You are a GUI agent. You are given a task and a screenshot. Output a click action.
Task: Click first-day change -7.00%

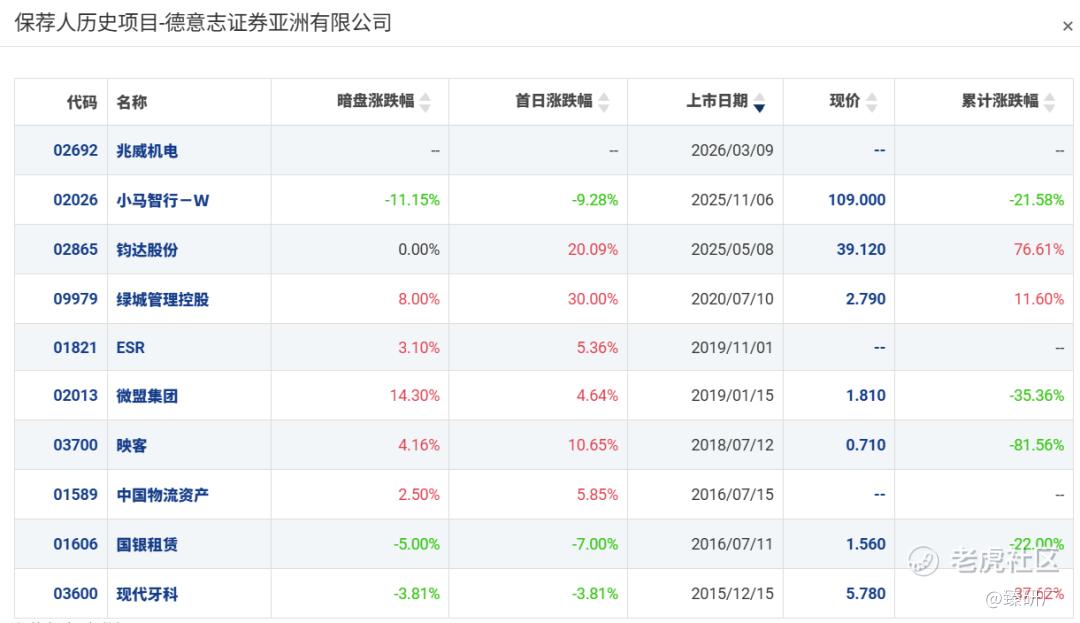(x=595, y=544)
